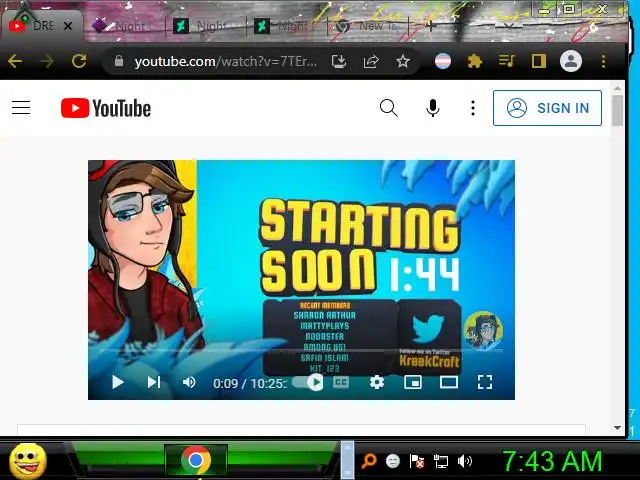Mute the video volume
Image resolution: width=640 pixels, height=480 pixels.
[x=189, y=382]
